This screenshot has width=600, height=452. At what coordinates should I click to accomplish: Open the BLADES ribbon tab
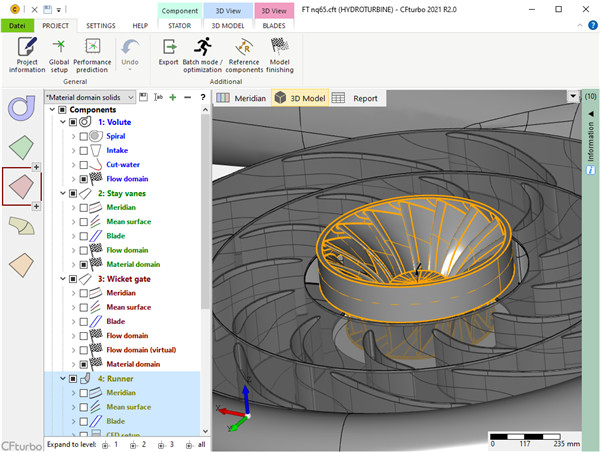pyautogui.click(x=274, y=26)
